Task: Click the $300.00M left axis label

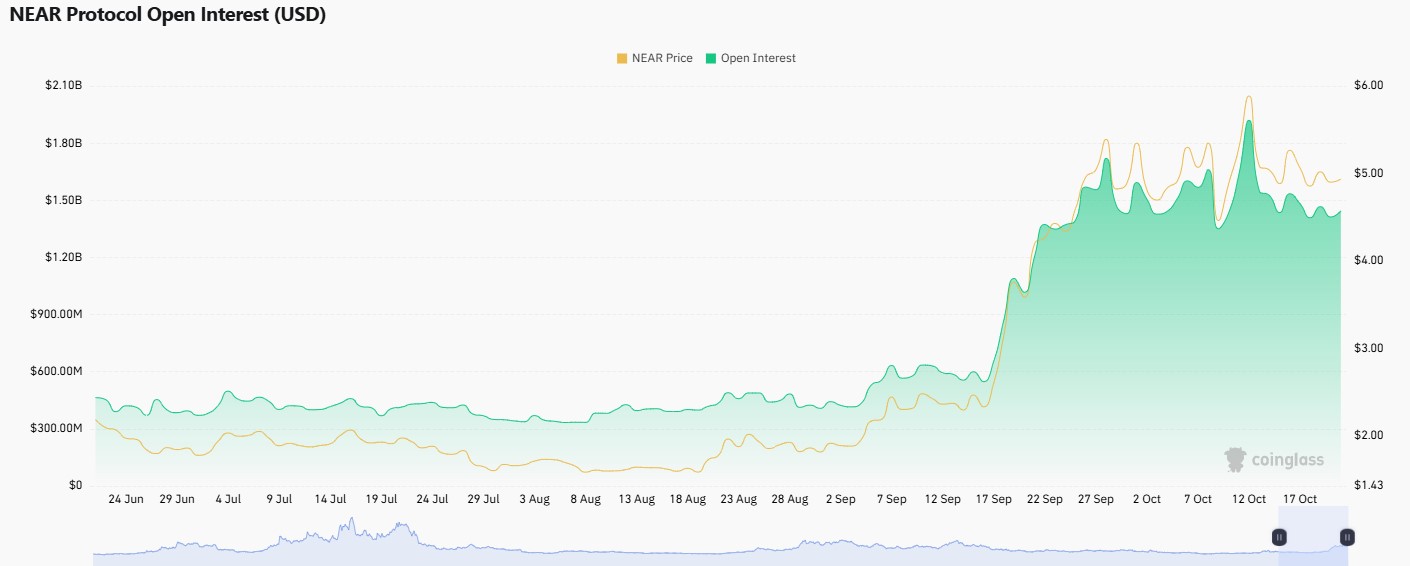Action: pyautogui.click(x=56, y=428)
